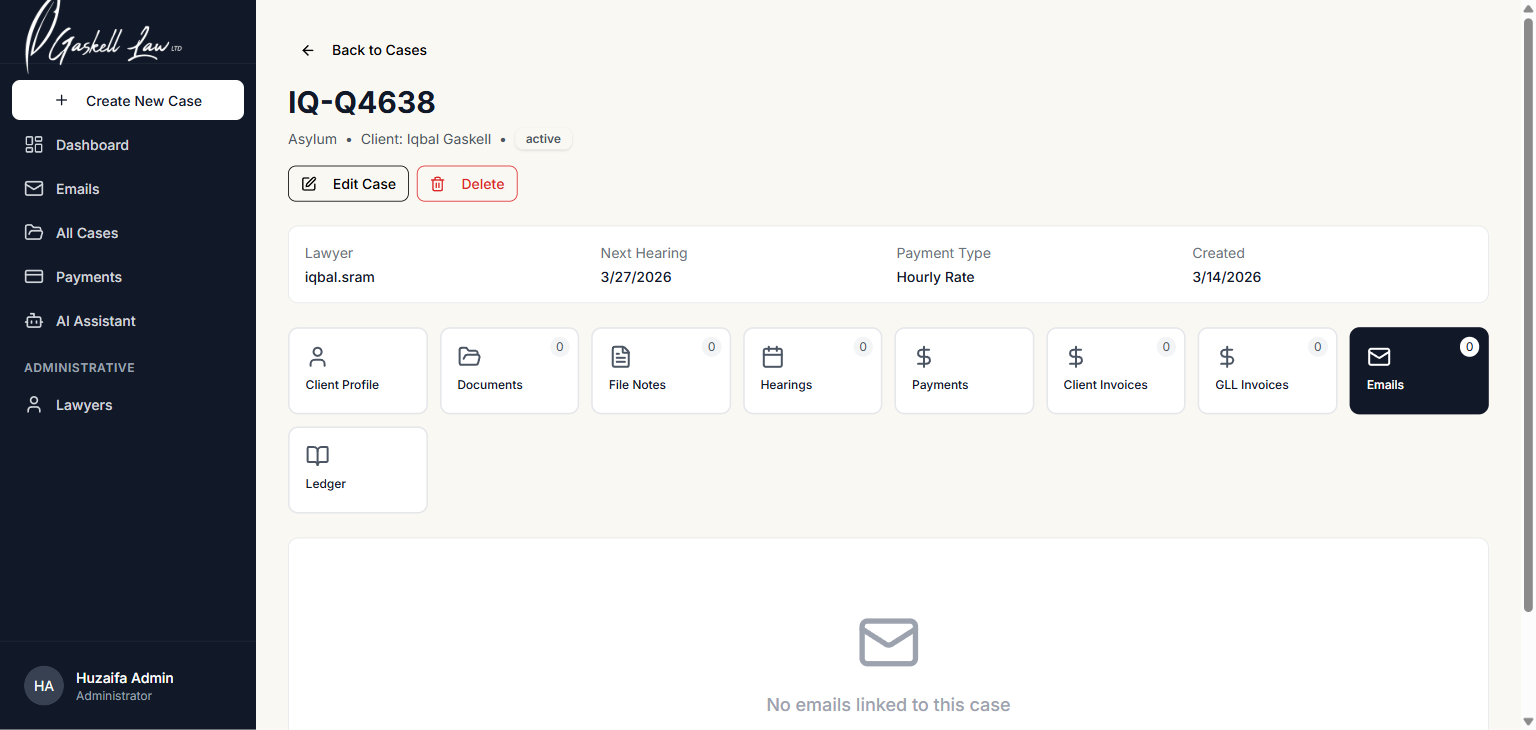The image size is (1536, 730).
Task: Open the GLL Invoices section
Action: [x=1267, y=370]
